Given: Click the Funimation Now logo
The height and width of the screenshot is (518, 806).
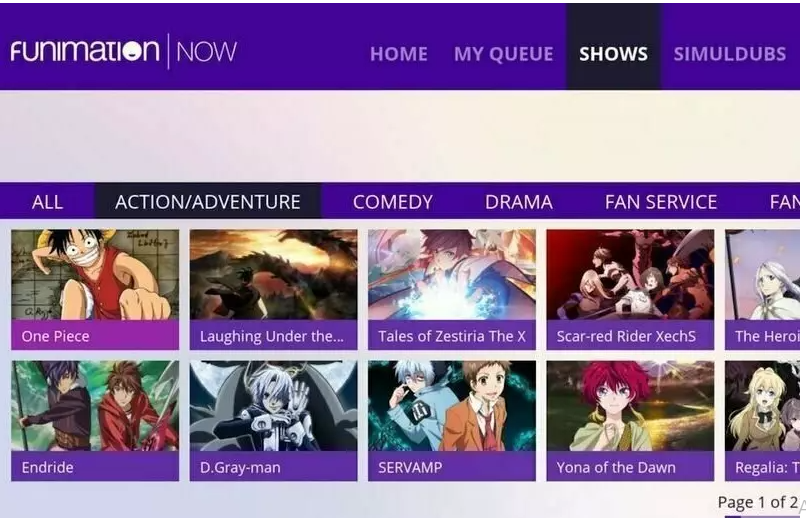Looking at the screenshot, I should [123, 51].
